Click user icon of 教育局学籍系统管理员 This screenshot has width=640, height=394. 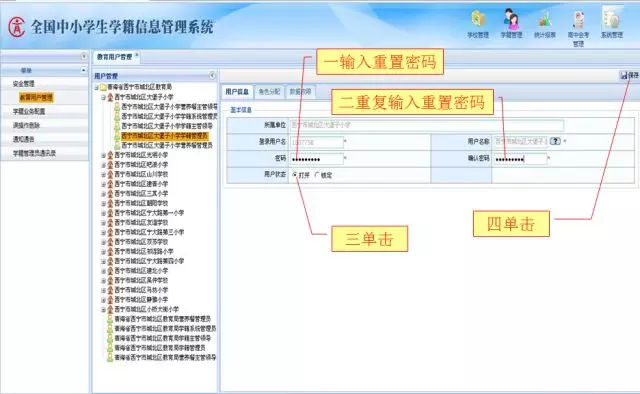point(110,329)
